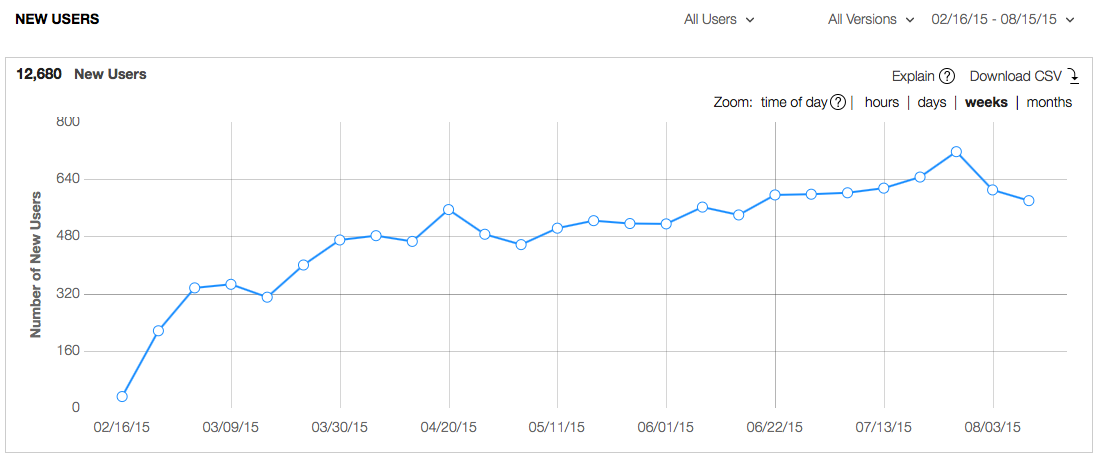The image size is (1099, 459).
Task: Expand the 02/16/15 - 08/15/15 date range
Action: 1002,20
